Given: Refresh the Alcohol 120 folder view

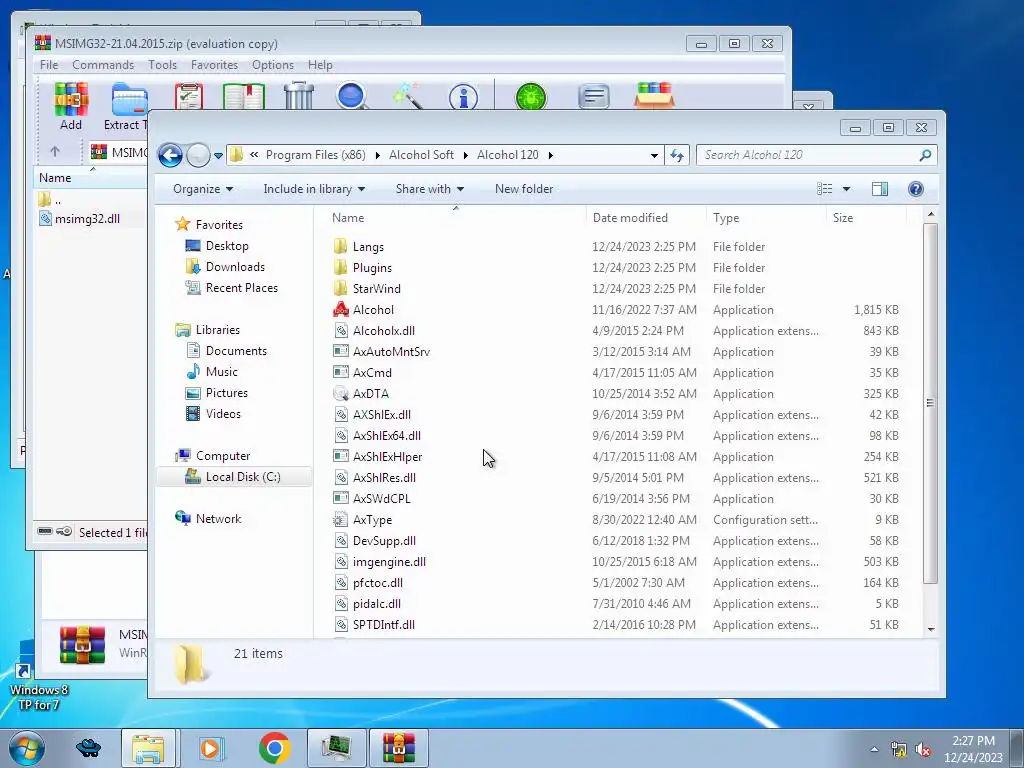Looking at the screenshot, I should coord(677,155).
